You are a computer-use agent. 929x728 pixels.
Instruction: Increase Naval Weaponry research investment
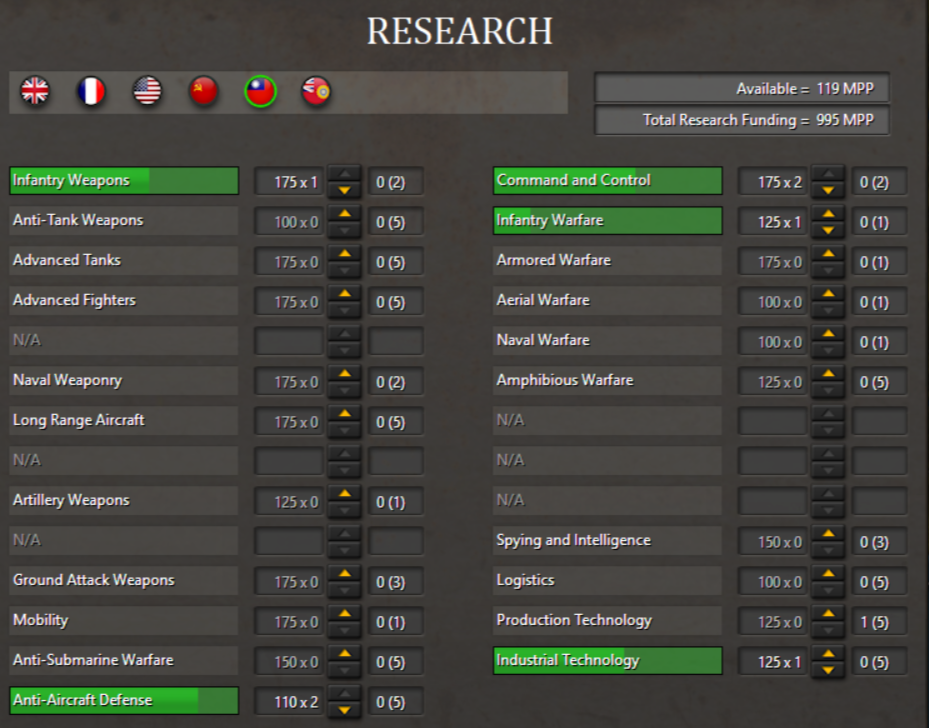pyautogui.click(x=344, y=374)
